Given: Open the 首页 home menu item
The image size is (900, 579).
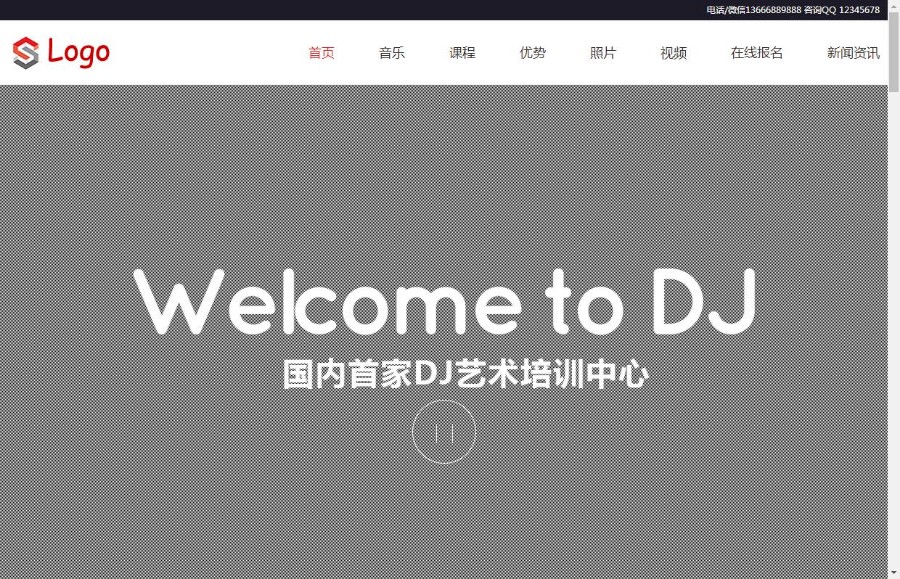Looking at the screenshot, I should click(322, 53).
